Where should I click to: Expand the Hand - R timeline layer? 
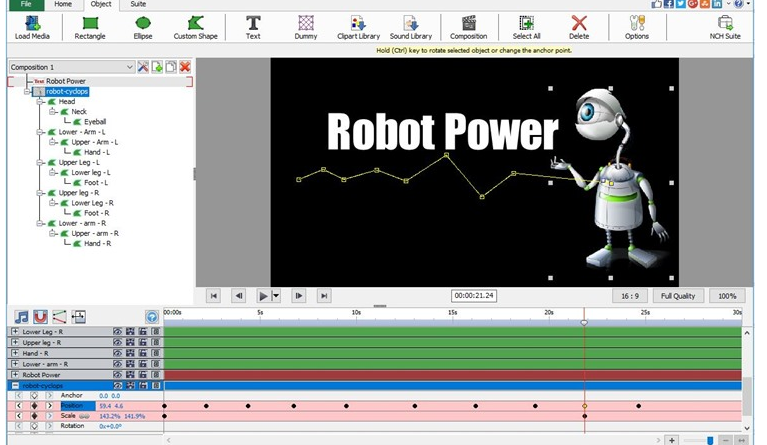point(15,353)
